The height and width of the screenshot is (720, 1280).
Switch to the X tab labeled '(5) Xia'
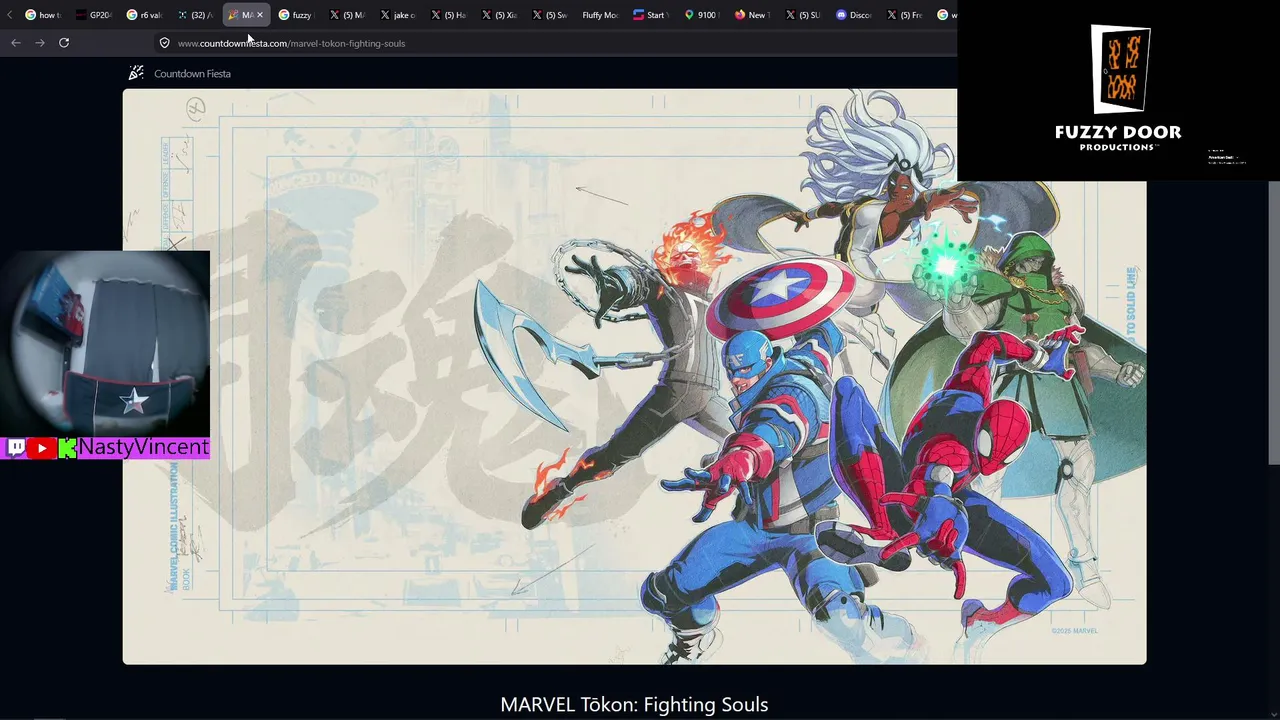pyautogui.click(x=499, y=15)
